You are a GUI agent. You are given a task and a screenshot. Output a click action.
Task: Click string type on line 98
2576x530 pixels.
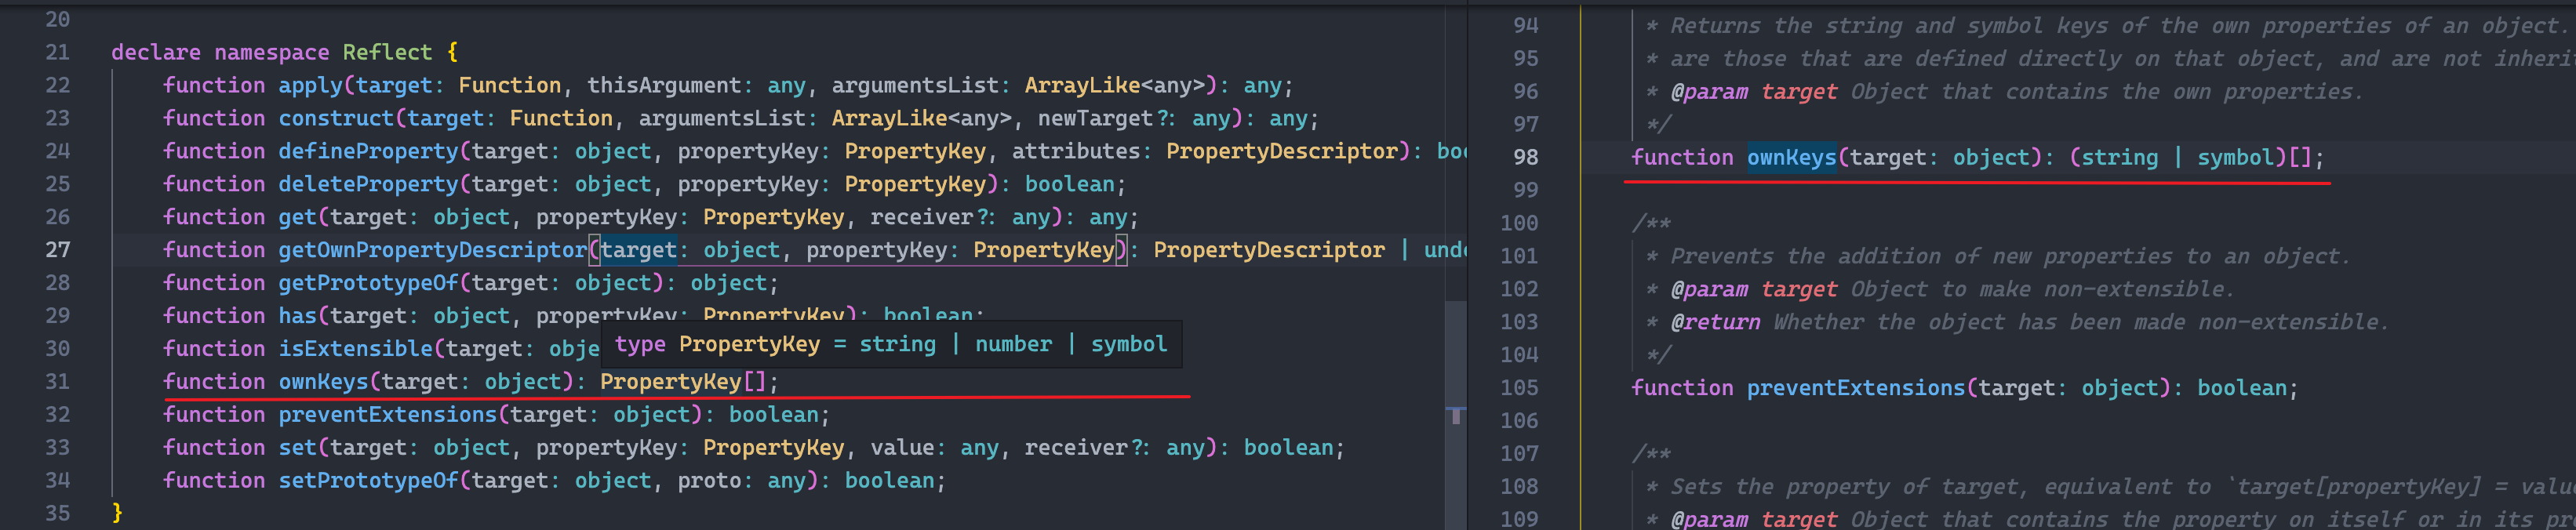click(2120, 157)
